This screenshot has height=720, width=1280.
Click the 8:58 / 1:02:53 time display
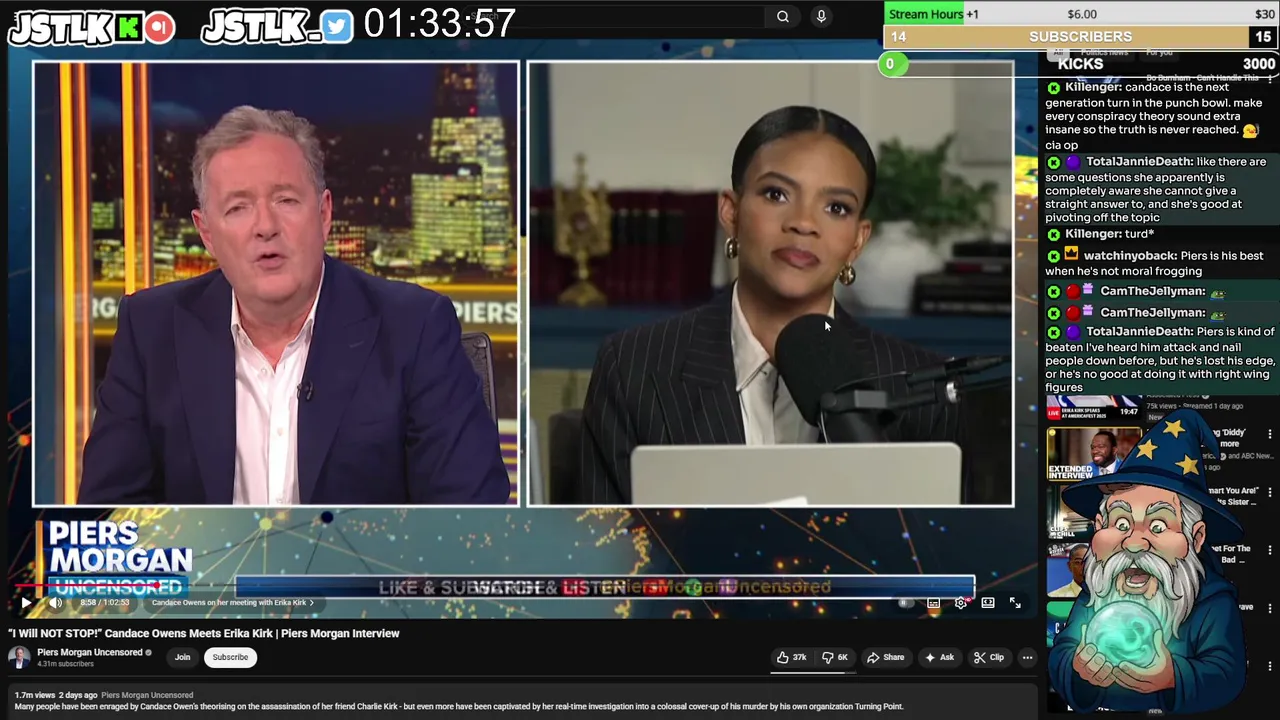pos(107,603)
